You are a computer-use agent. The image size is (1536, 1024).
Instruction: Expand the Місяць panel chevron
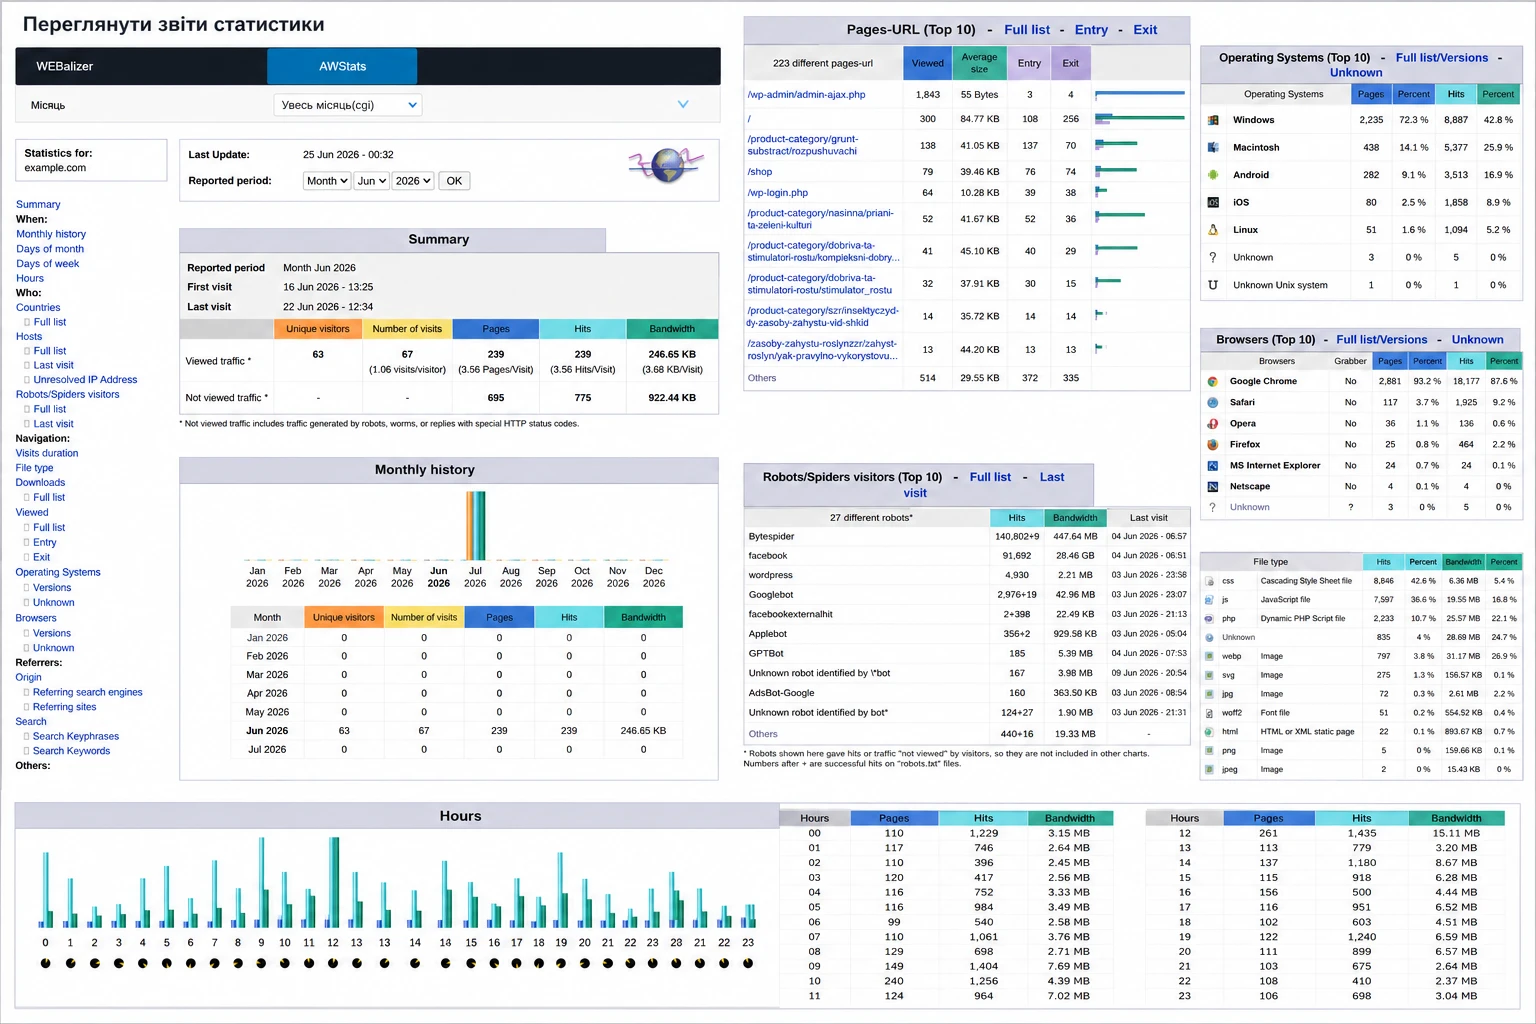click(683, 104)
